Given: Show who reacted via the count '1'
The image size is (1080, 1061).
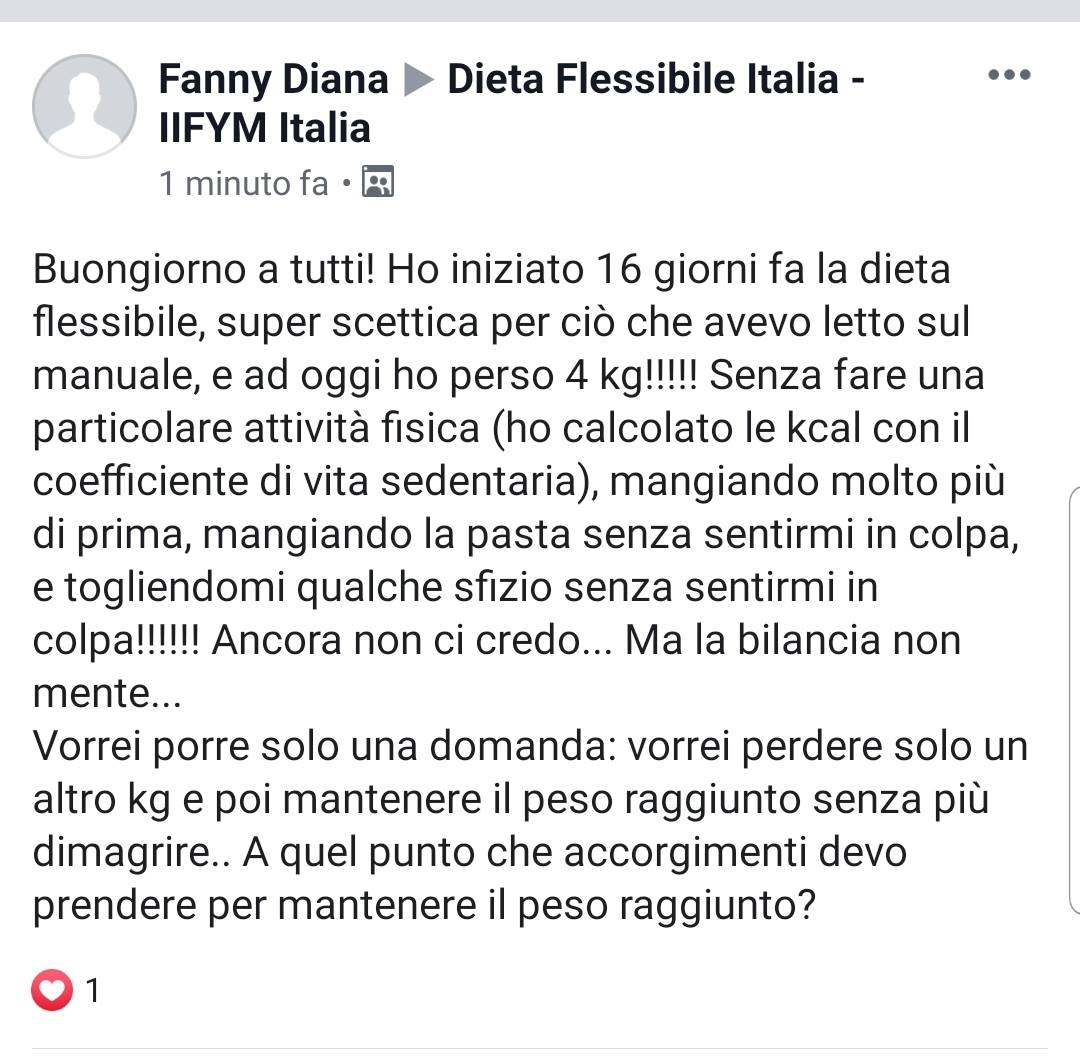Looking at the screenshot, I should click(93, 991).
